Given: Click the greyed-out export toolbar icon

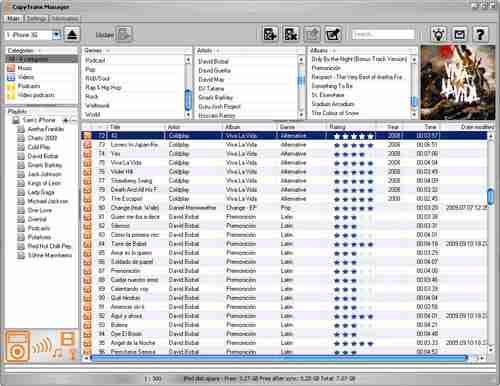Looking at the screenshot, I should pyautogui.click(x=312, y=34).
